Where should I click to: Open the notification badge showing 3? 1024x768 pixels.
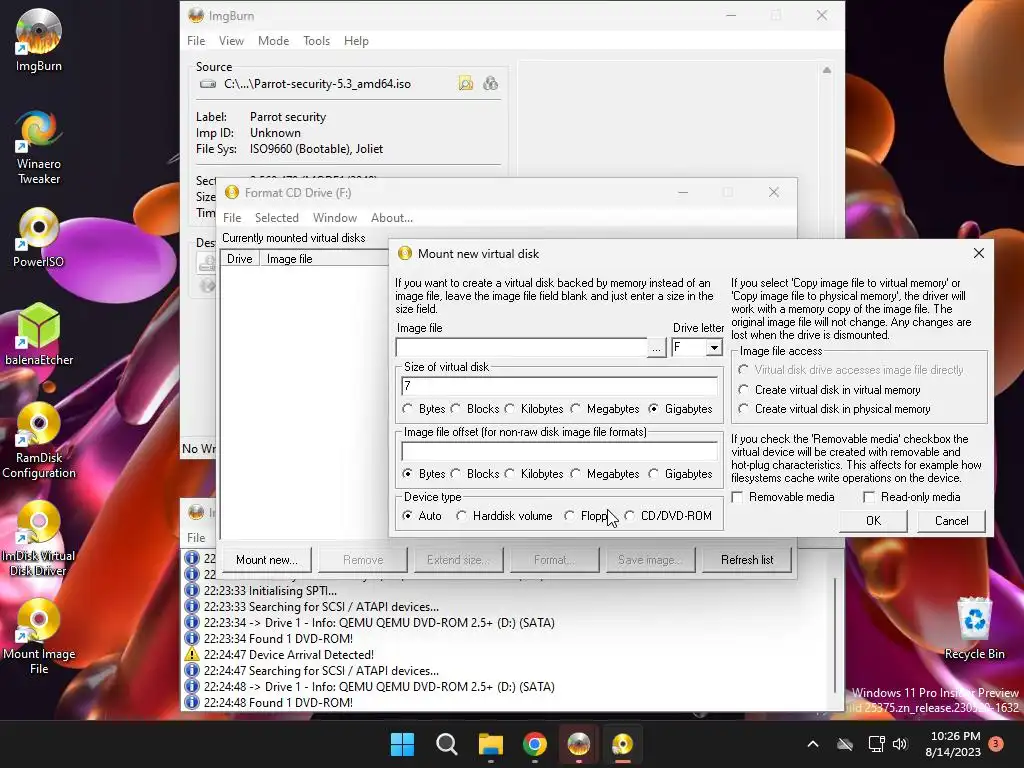(x=996, y=743)
